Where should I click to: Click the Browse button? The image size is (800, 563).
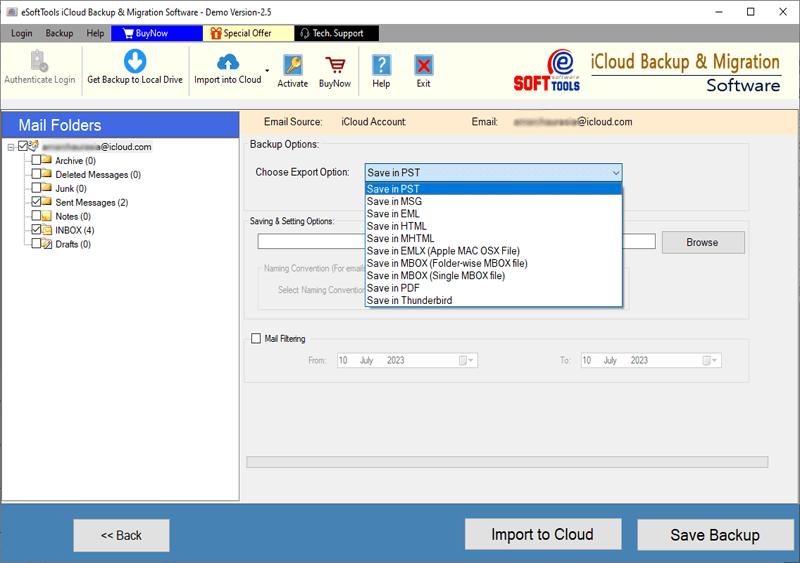[703, 242]
